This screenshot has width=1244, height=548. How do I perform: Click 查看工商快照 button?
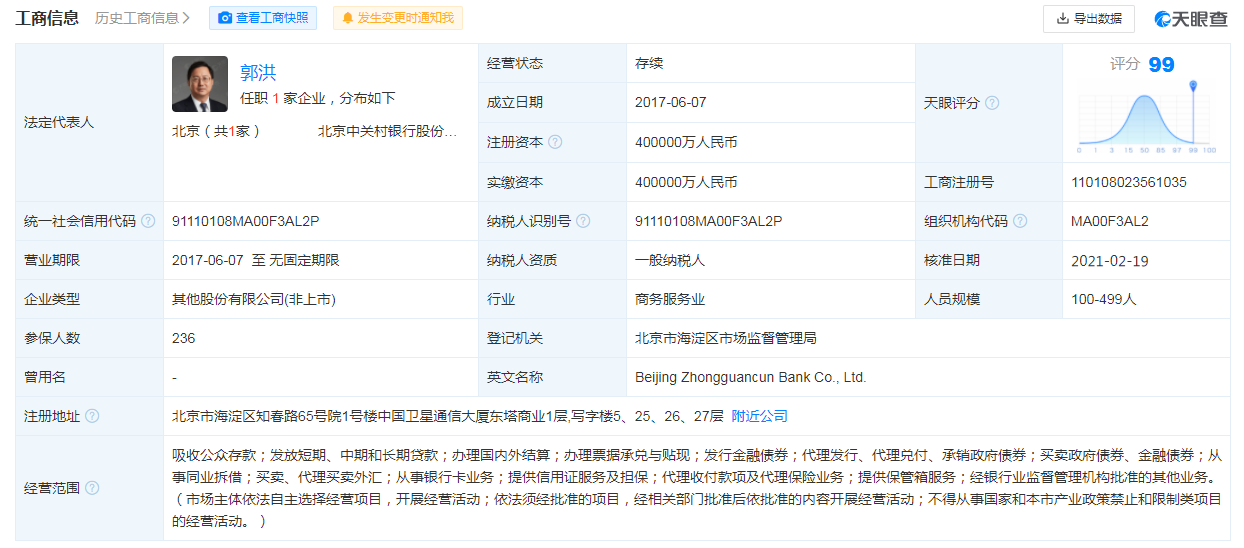coord(263,18)
